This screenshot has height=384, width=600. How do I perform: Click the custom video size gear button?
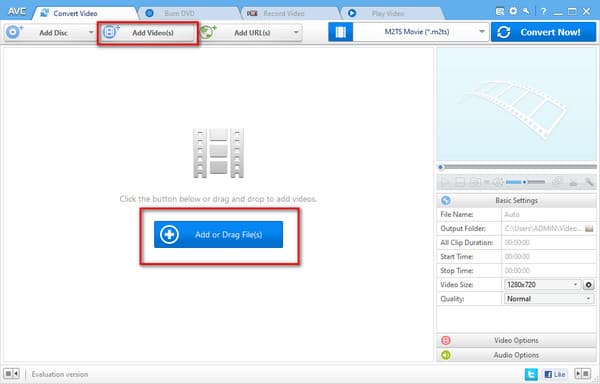(589, 285)
